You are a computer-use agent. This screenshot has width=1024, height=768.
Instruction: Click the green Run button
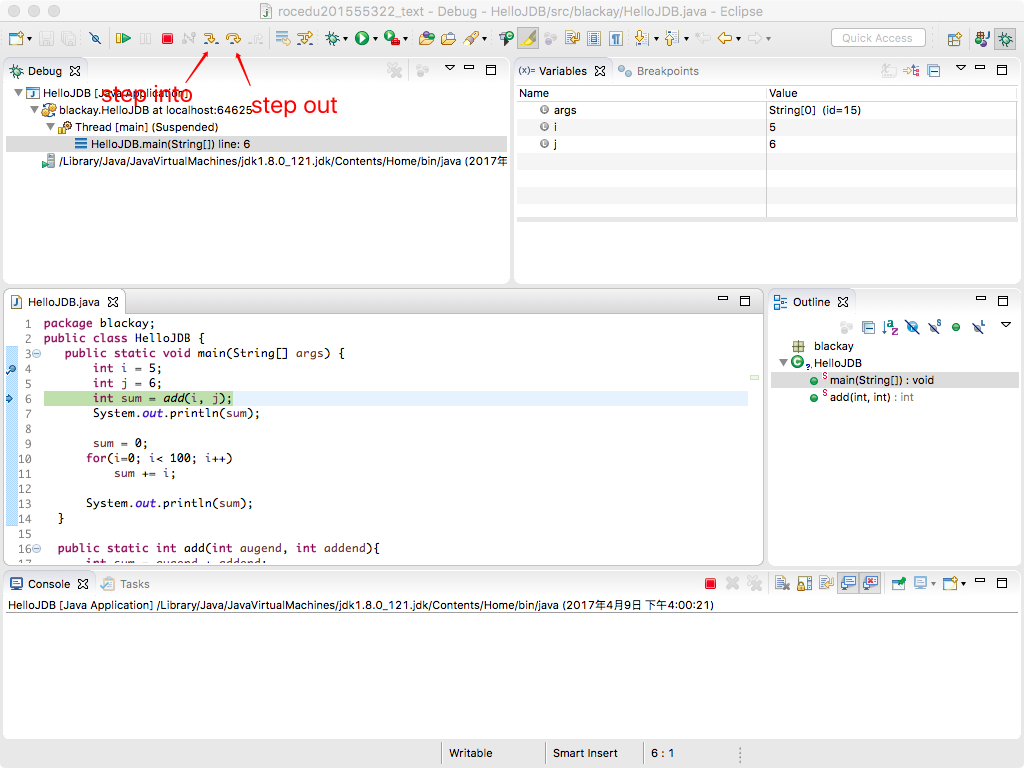(362, 39)
